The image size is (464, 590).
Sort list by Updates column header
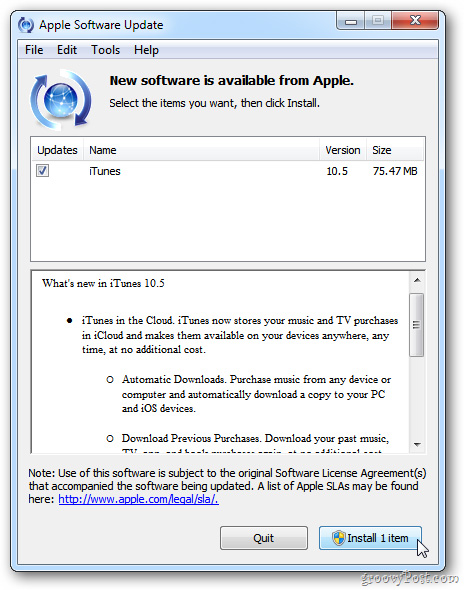point(57,150)
